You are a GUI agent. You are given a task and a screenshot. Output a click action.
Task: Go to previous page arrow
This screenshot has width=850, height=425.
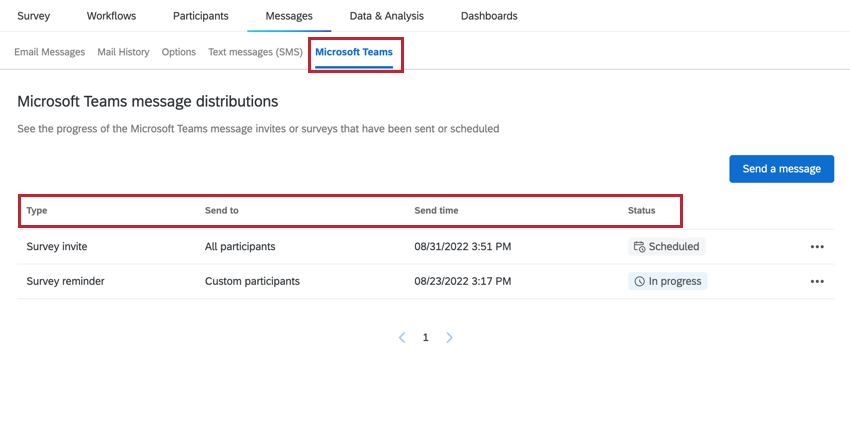[x=402, y=338]
